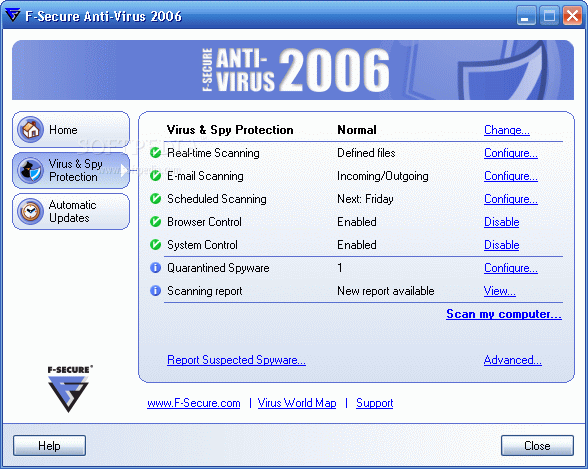The image size is (588, 469).
Task: Switch to the Automatic Updates tab
Action: pos(71,211)
